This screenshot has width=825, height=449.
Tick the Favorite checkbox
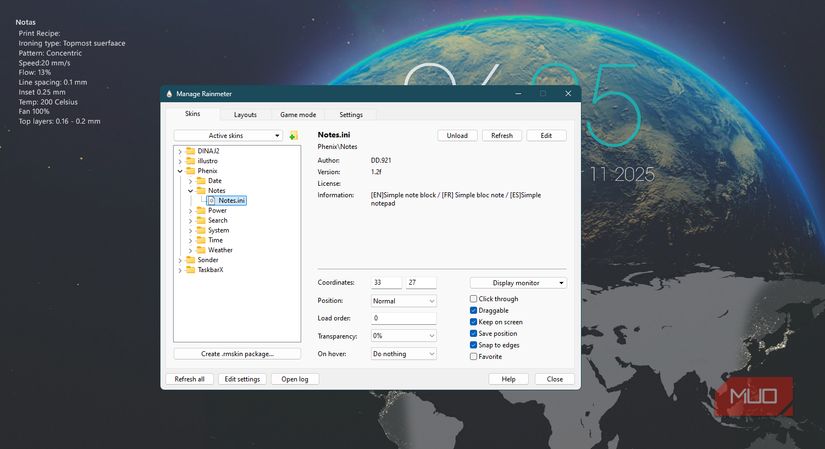click(x=474, y=356)
